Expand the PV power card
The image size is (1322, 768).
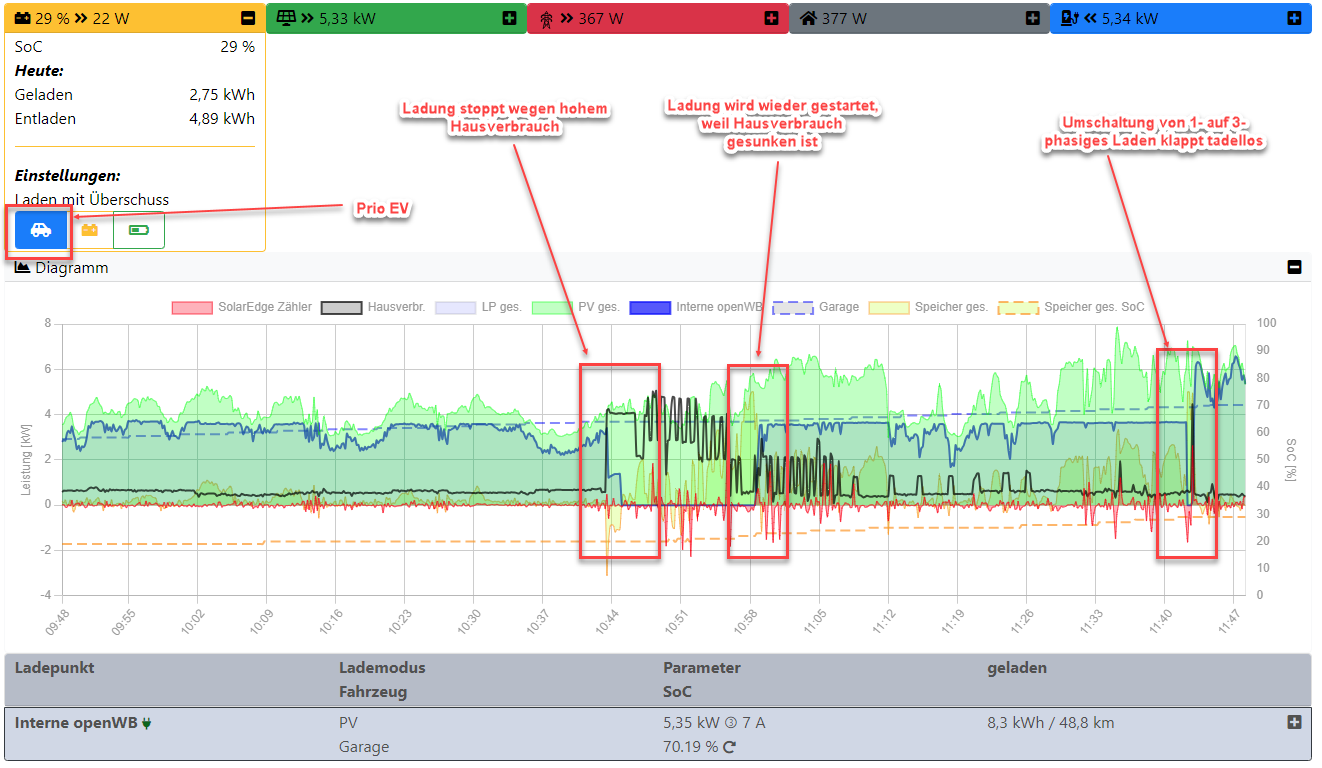[x=509, y=18]
